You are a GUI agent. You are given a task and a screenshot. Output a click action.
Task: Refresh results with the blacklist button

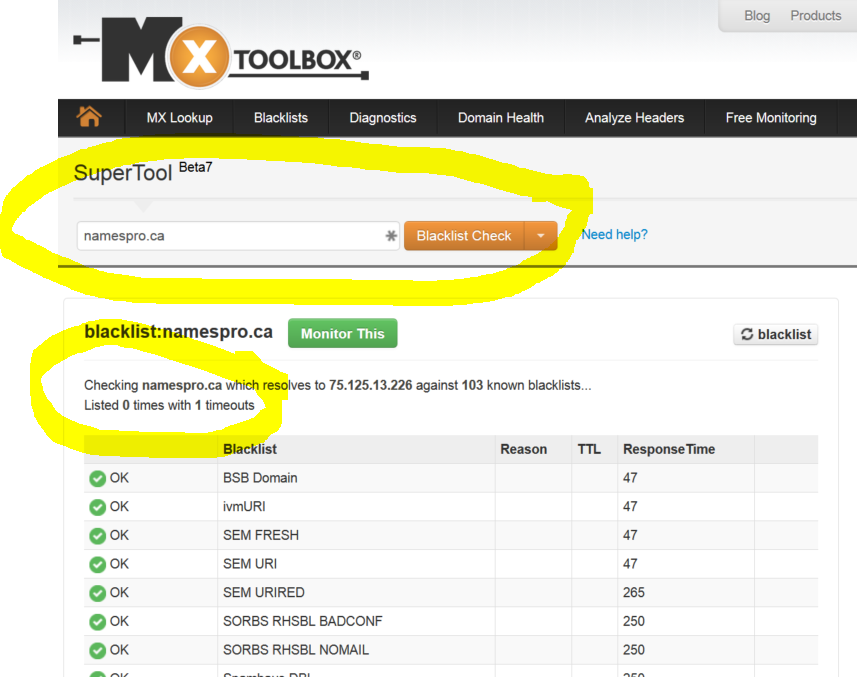click(x=776, y=334)
